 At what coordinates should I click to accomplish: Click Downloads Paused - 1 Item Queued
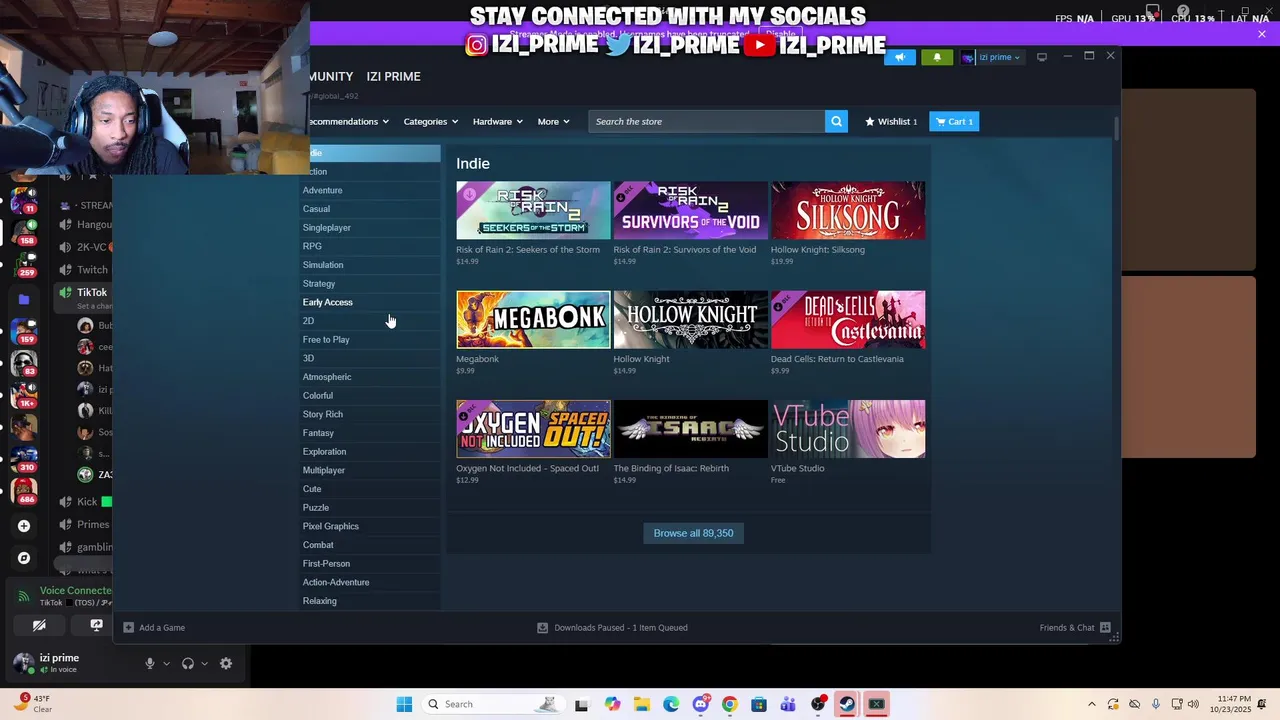coord(621,627)
